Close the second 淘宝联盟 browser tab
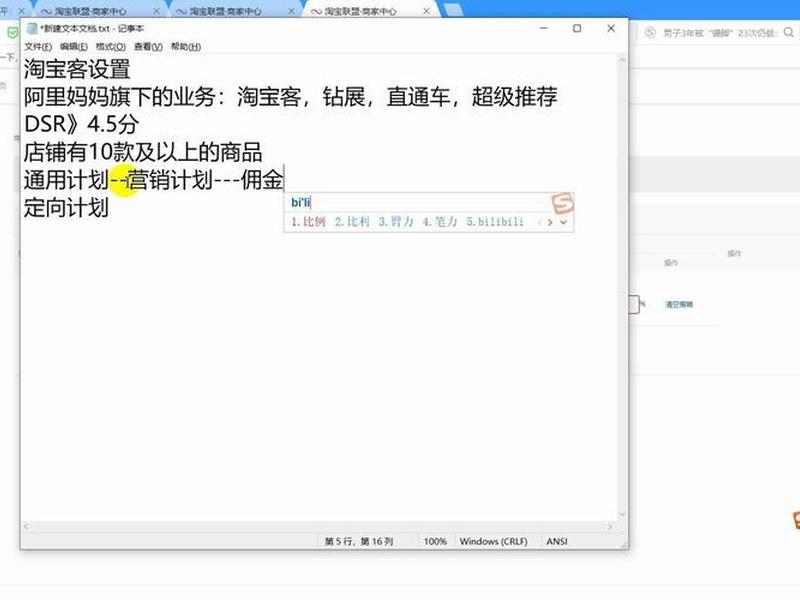The image size is (800, 600). tap(291, 11)
